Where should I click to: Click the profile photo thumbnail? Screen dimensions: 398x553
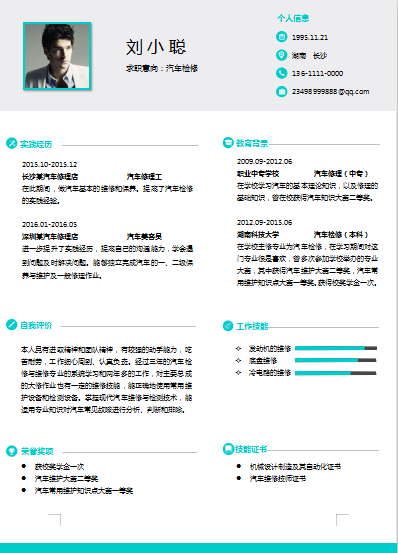57,56
